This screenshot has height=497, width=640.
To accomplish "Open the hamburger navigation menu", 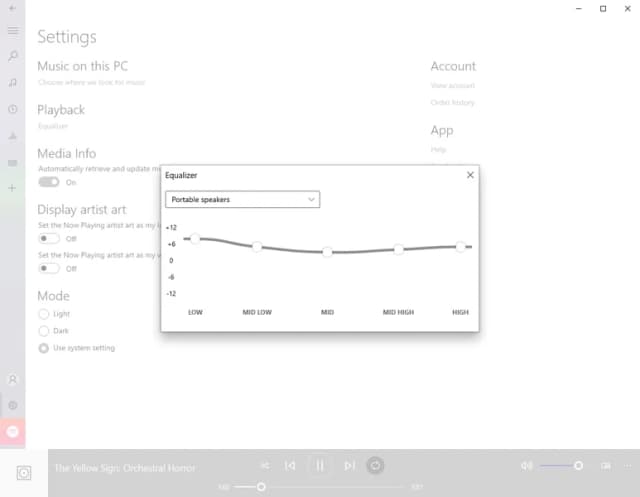I will [13, 31].
